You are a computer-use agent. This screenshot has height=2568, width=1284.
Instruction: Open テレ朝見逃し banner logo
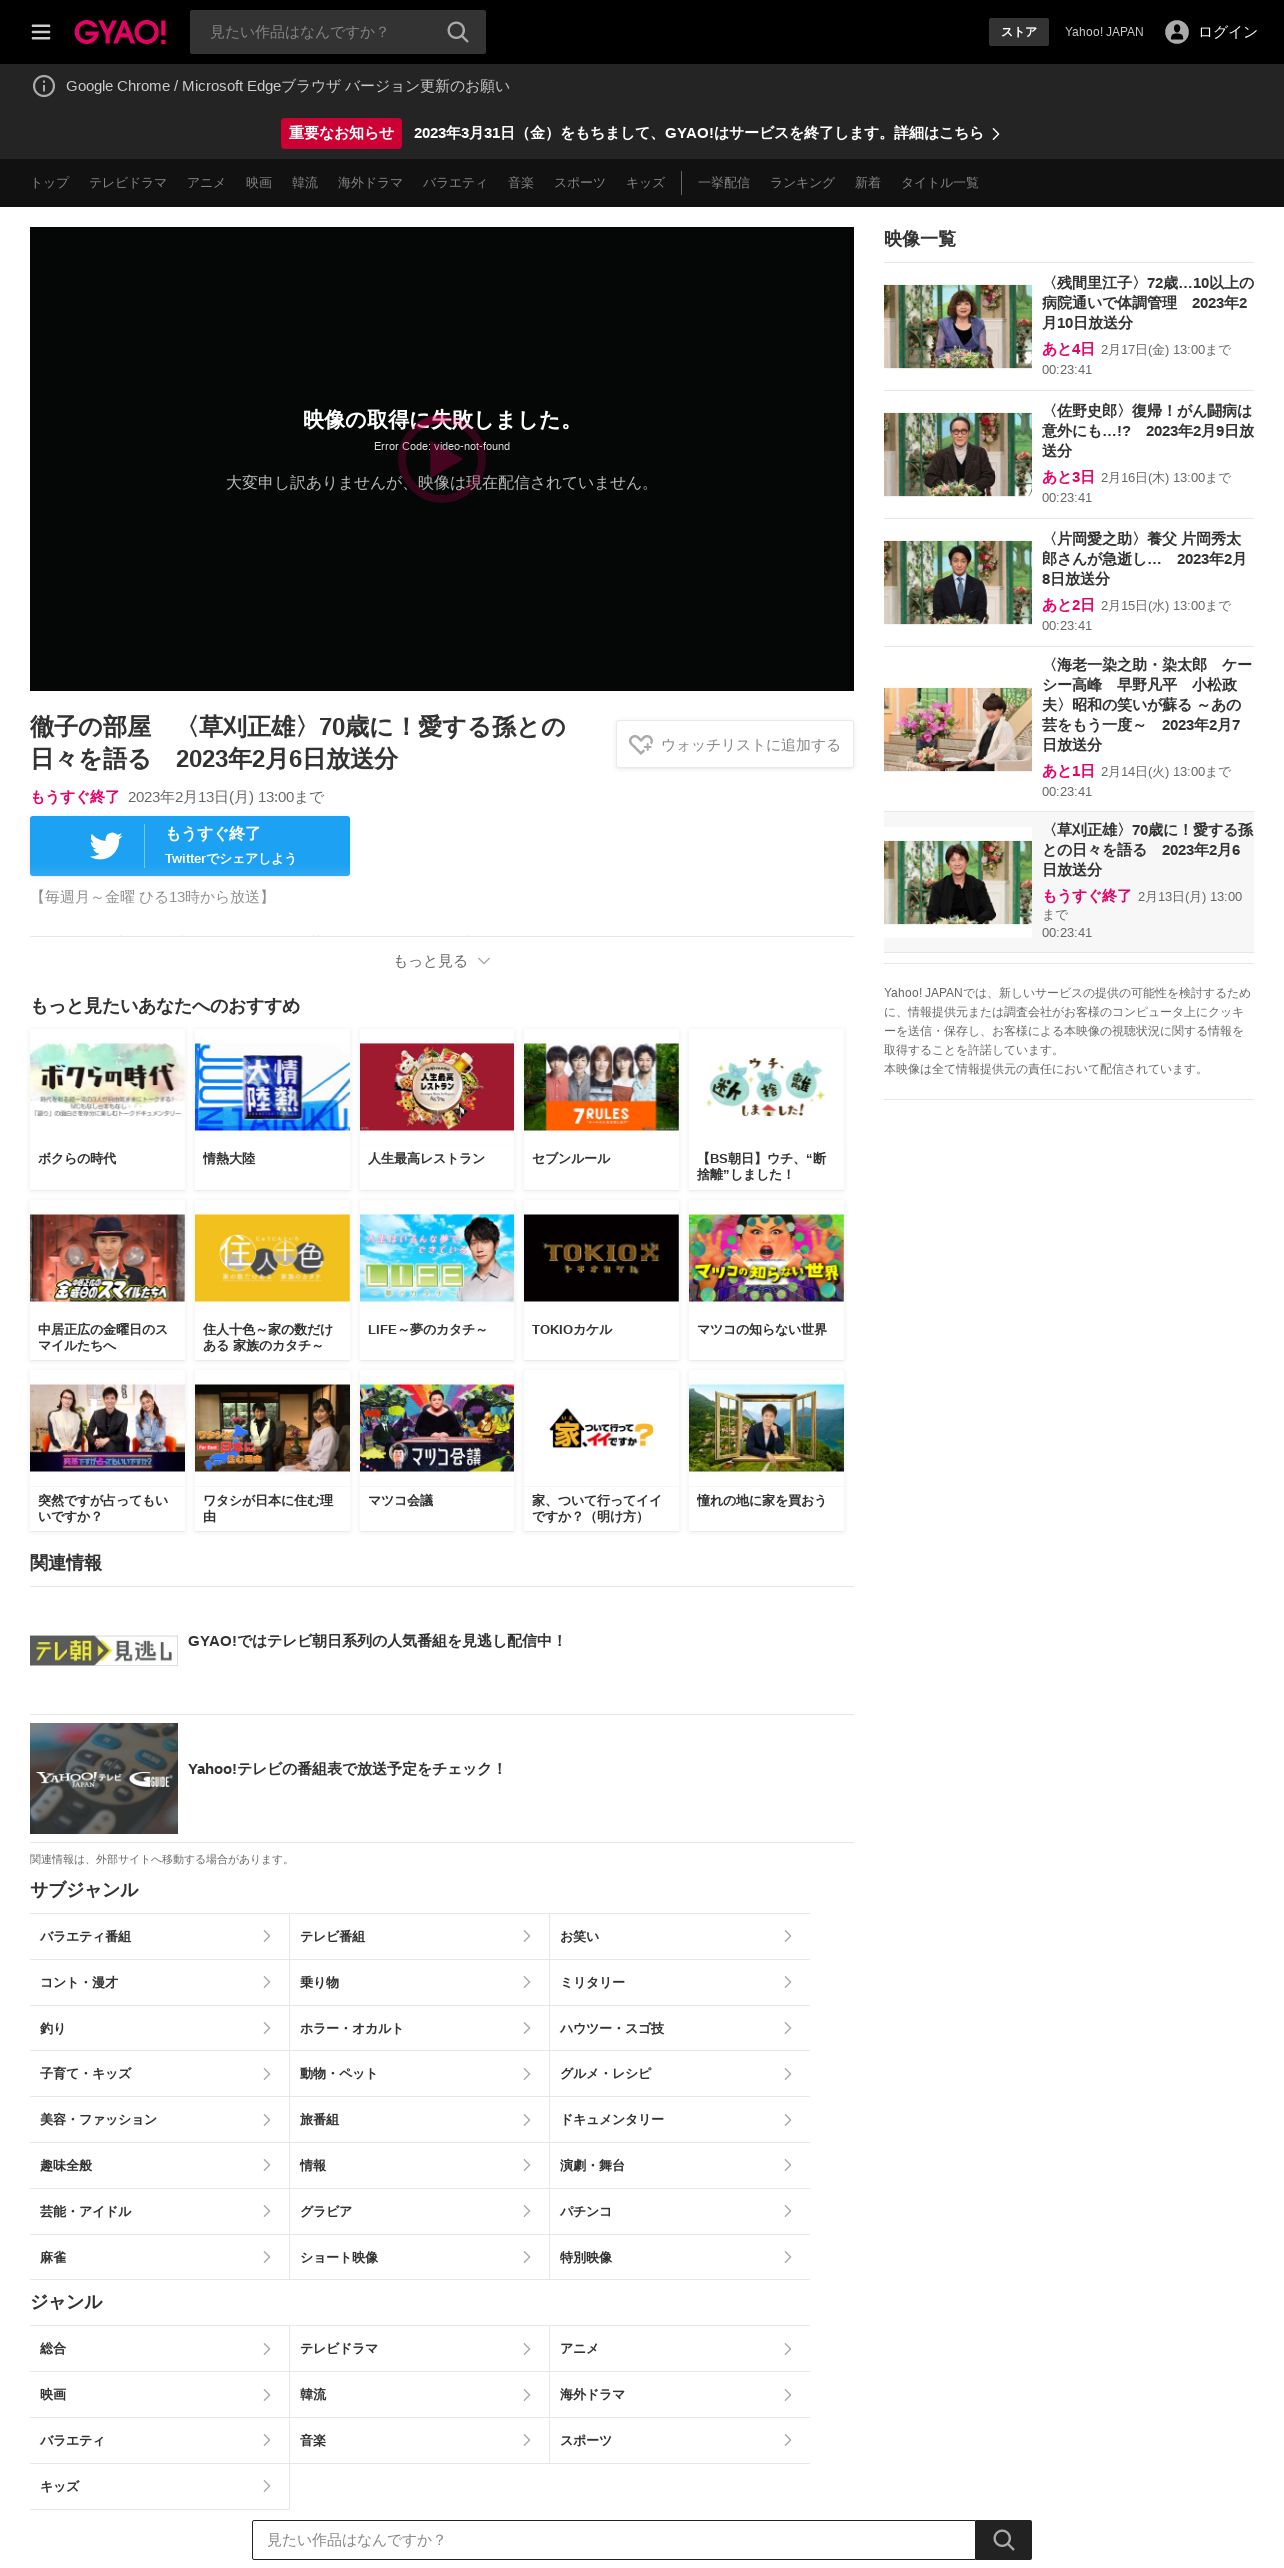tap(104, 1651)
